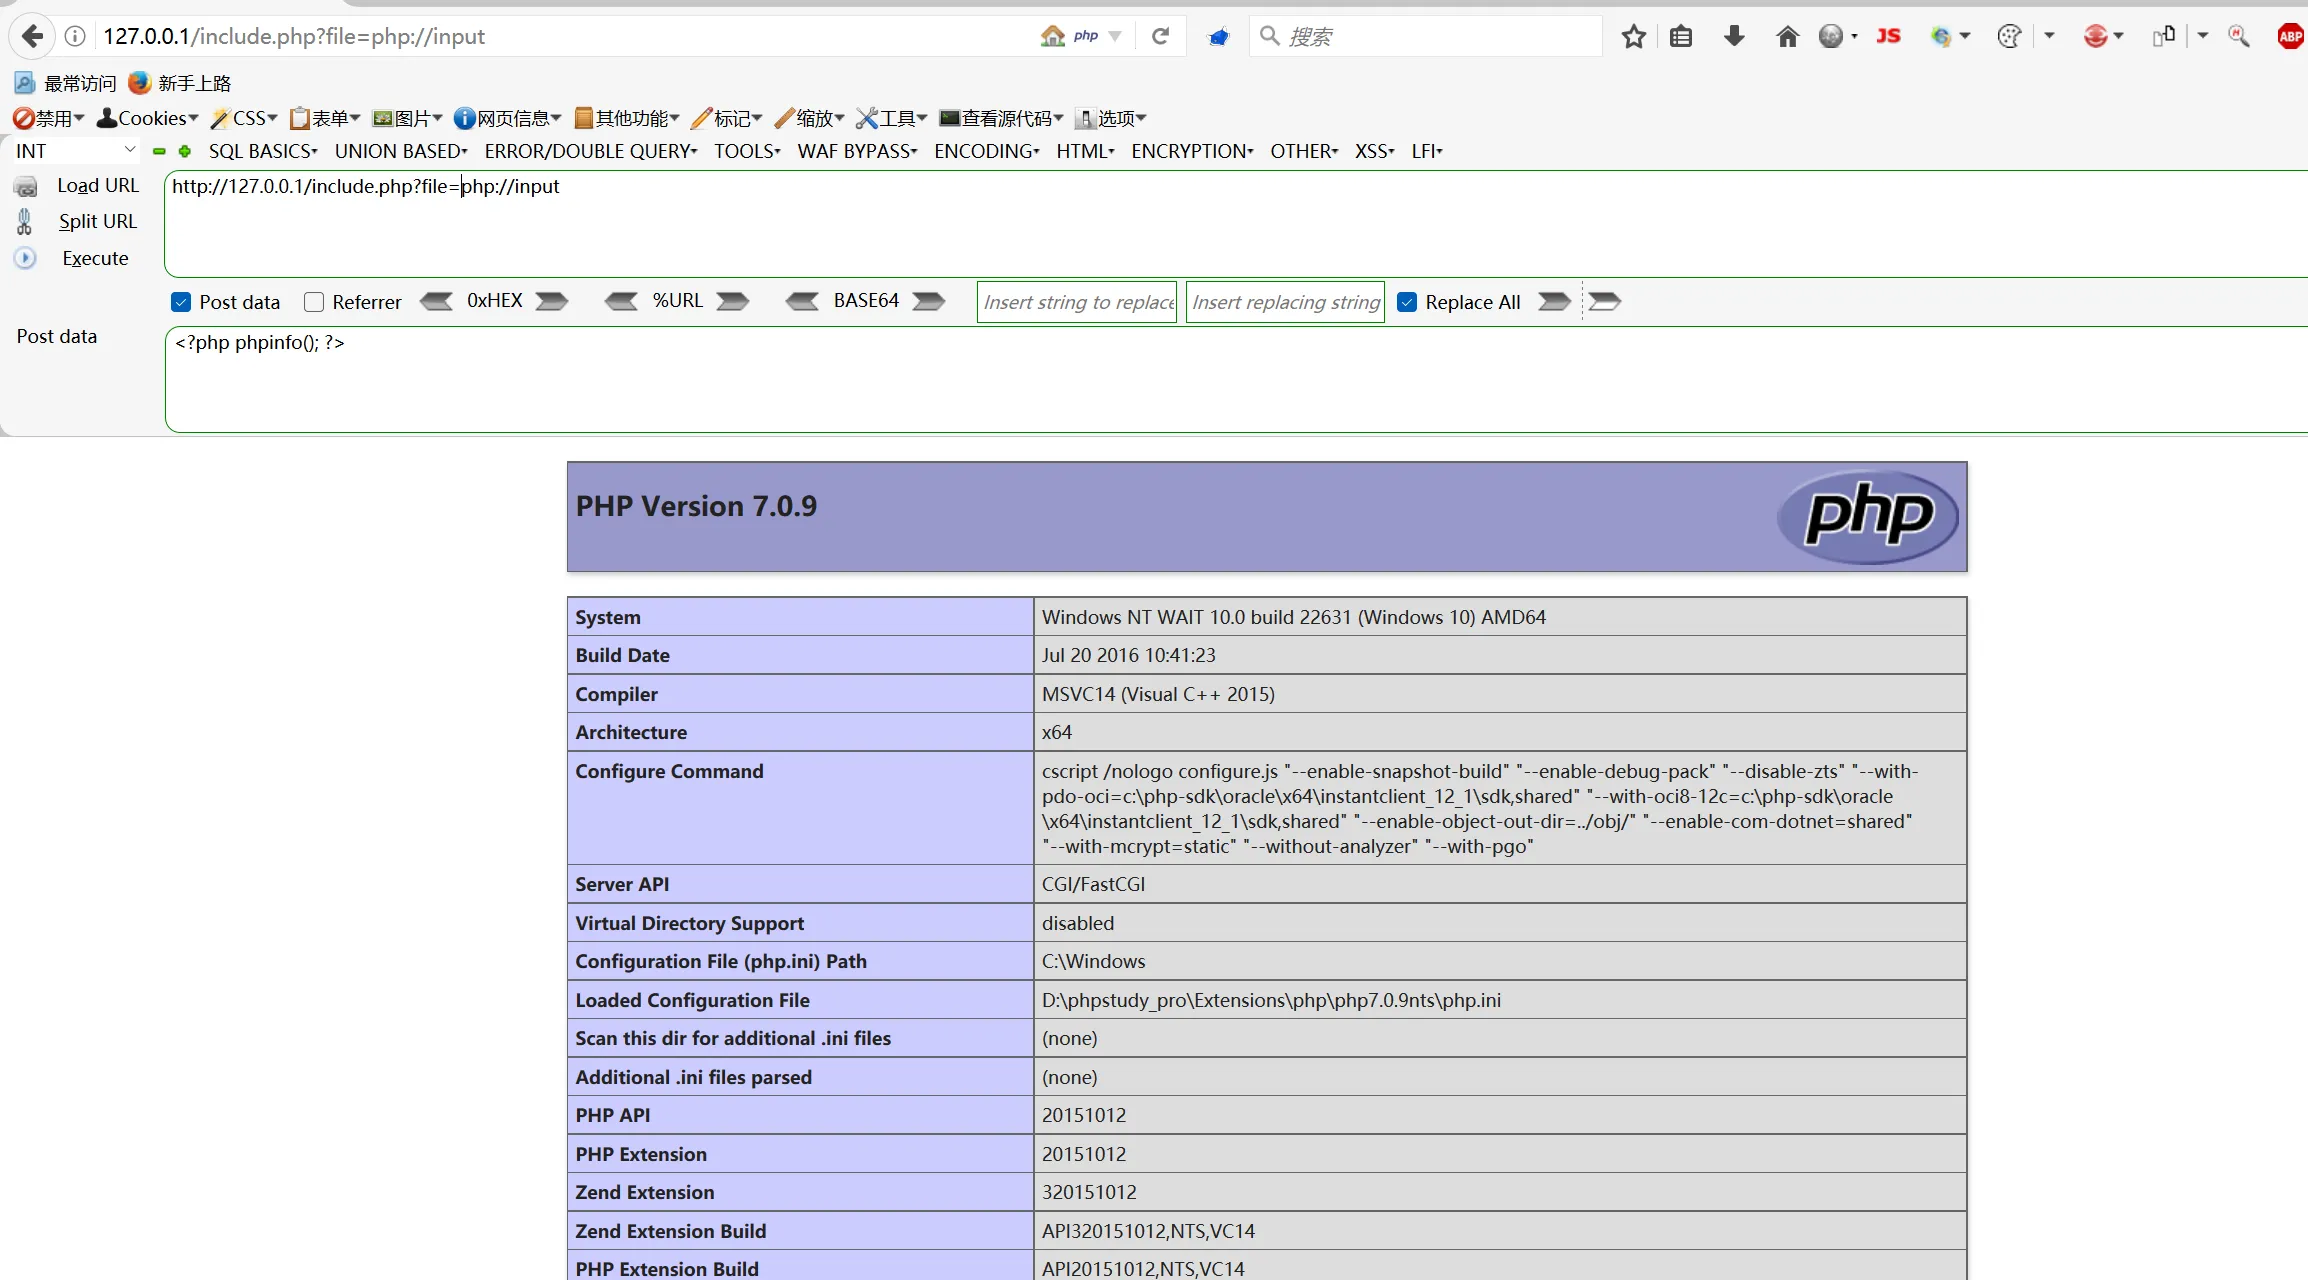Click the browser back arrow button
The image size is (2308, 1280).
tap(32, 36)
